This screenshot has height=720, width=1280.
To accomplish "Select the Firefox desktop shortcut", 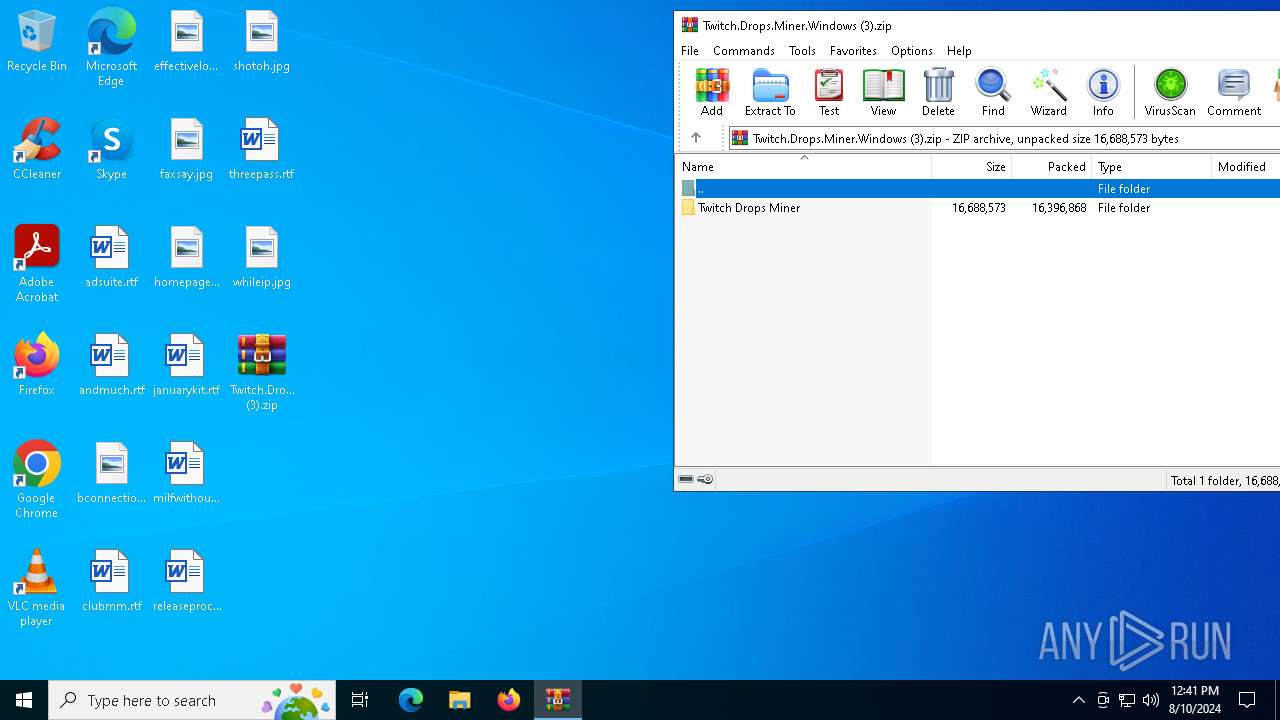I will (37, 365).
